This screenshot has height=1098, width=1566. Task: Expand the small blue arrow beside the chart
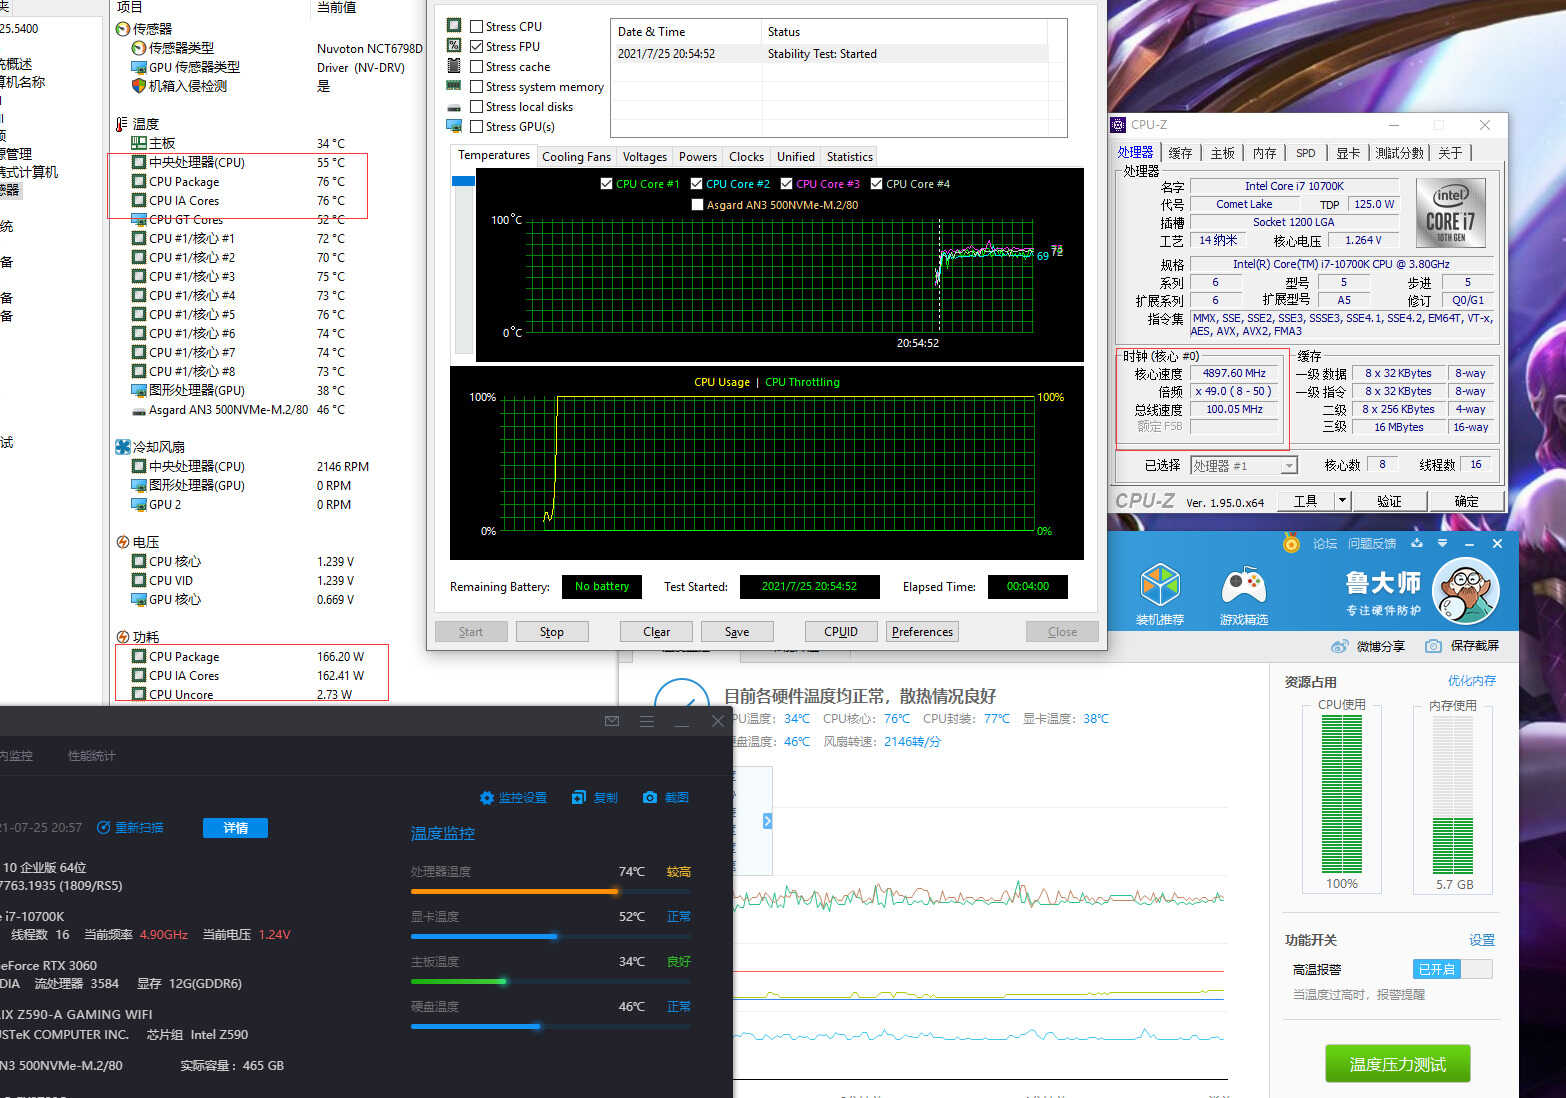point(767,821)
